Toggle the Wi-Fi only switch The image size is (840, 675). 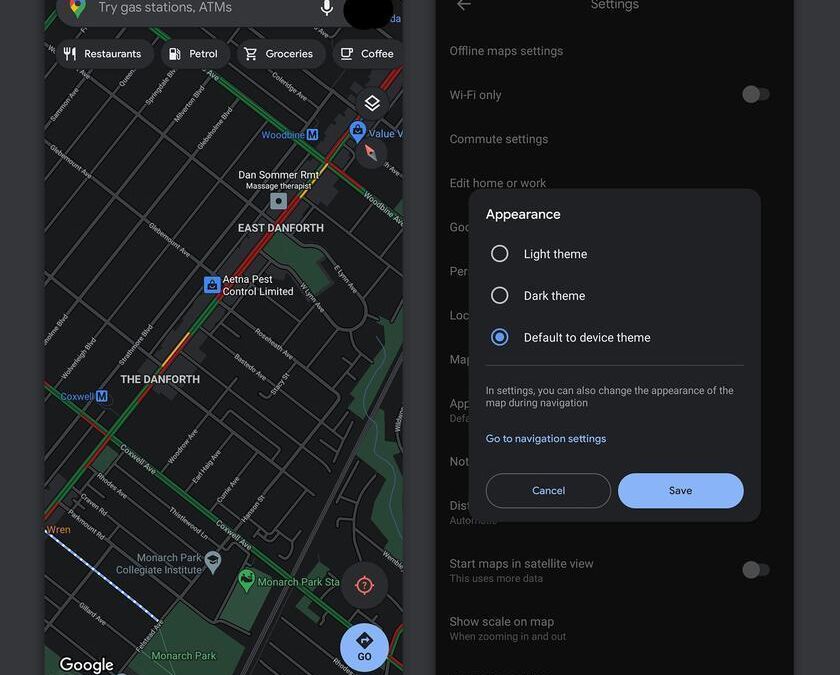pyautogui.click(x=756, y=94)
